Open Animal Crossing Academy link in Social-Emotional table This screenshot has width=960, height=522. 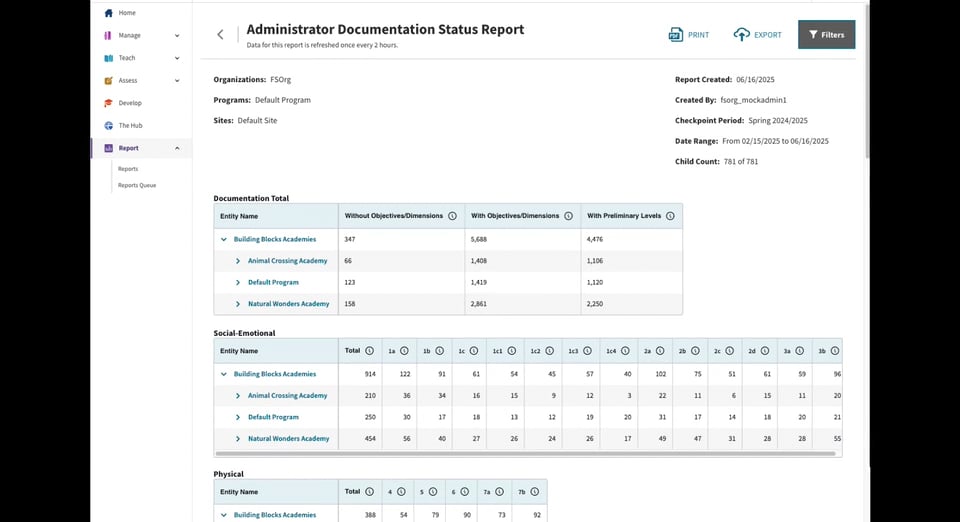(x=287, y=396)
